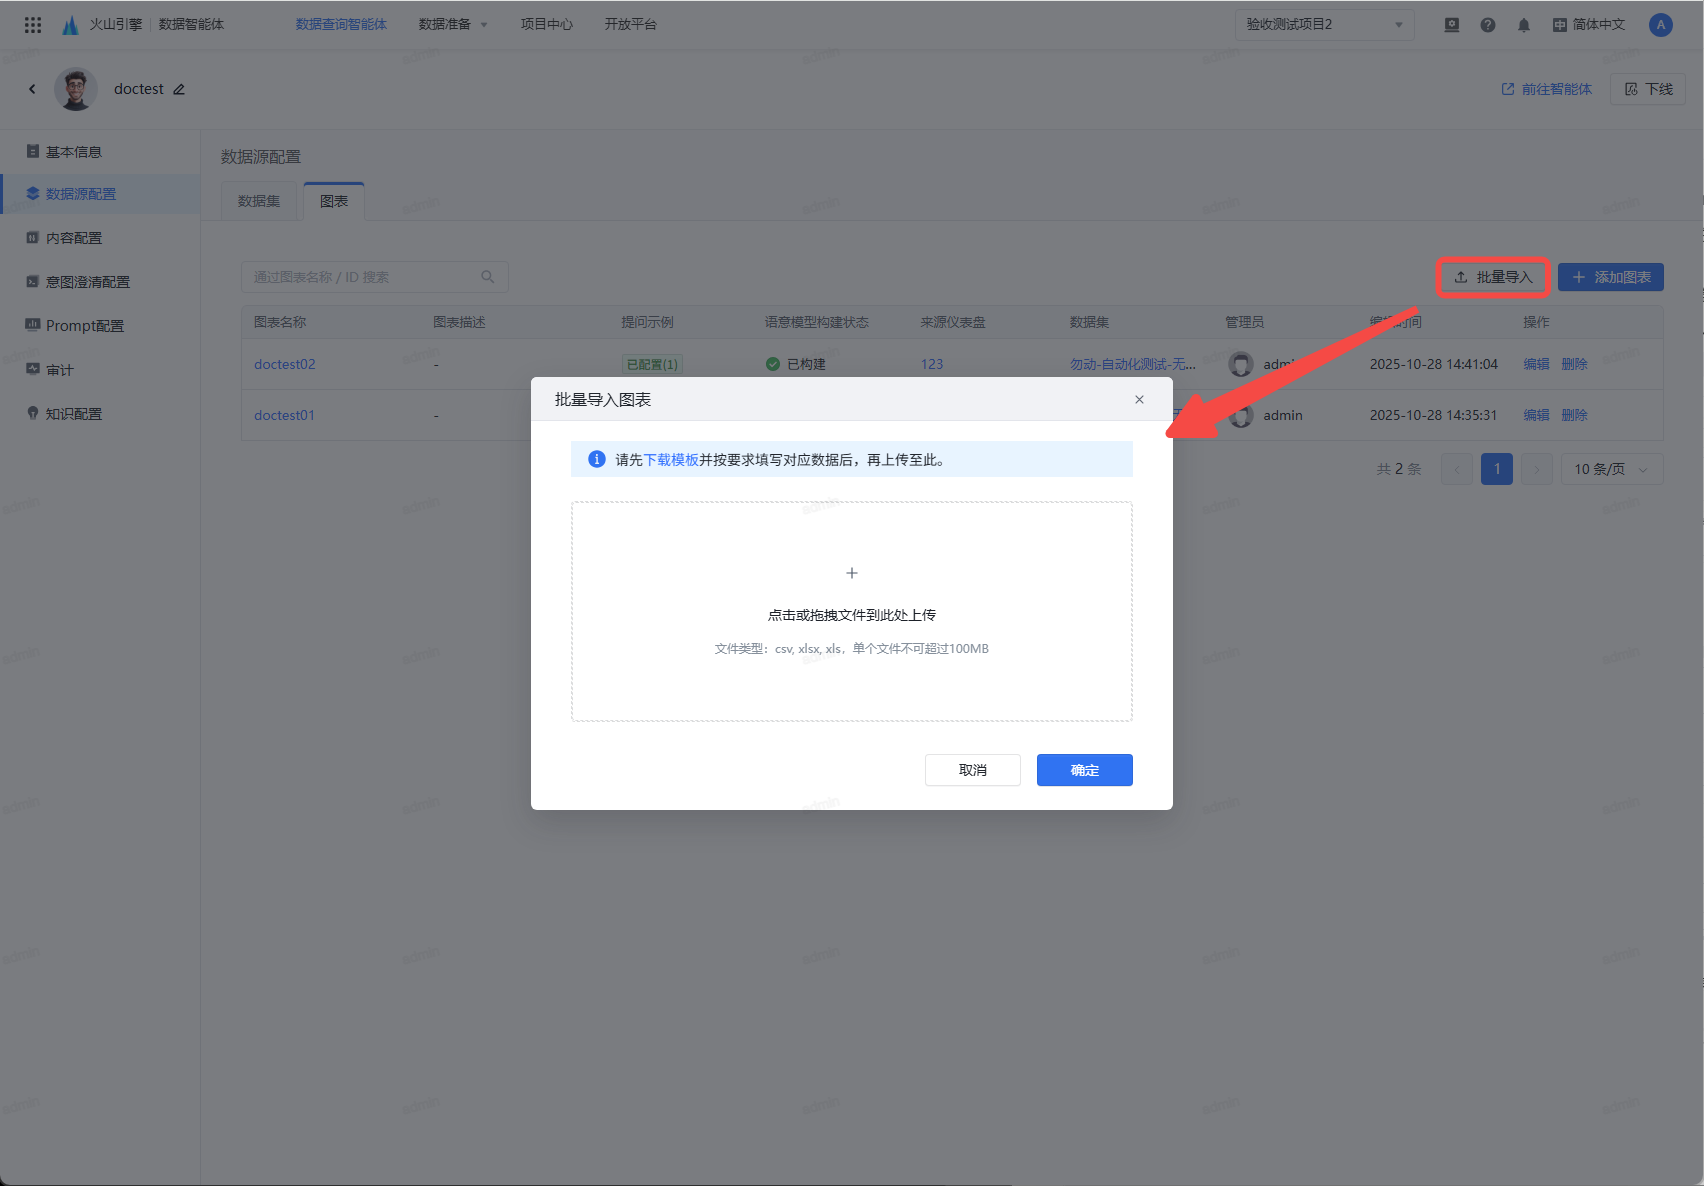This screenshot has height=1186, width=1704.
Task: Click the plus icon in upload area
Action: (x=851, y=573)
